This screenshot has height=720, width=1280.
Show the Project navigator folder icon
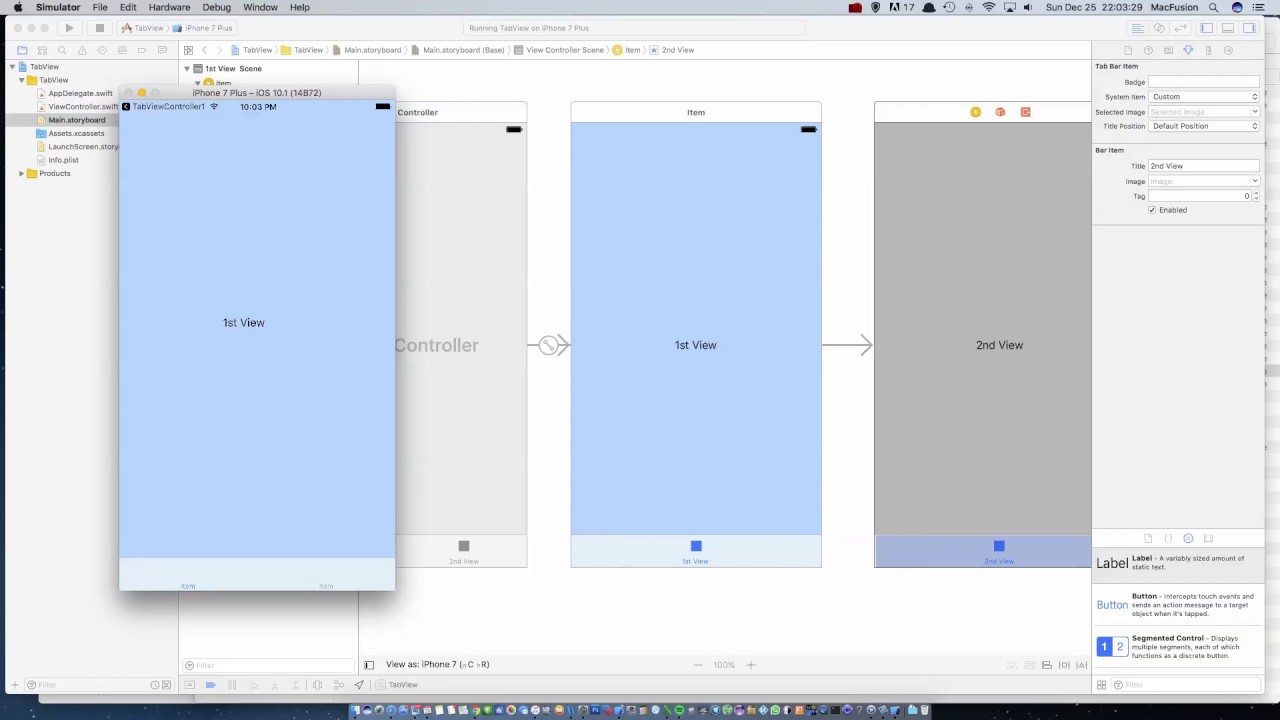[x=22, y=50]
